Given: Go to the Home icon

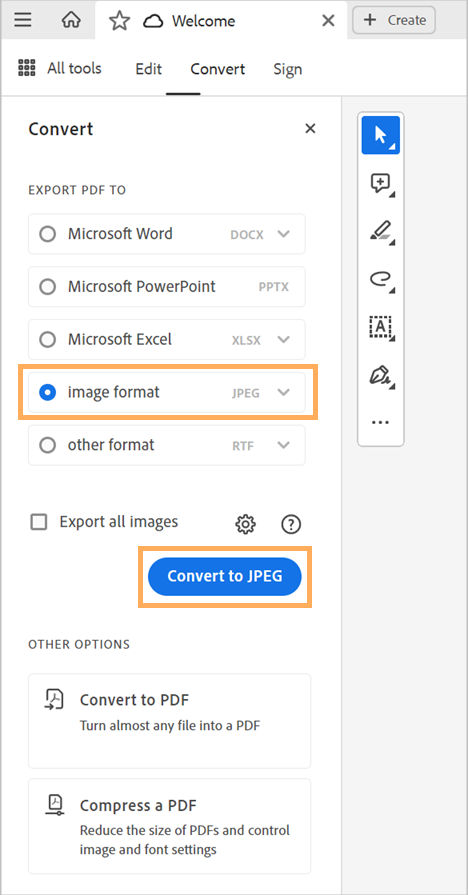Looking at the screenshot, I should coord(71,21).
